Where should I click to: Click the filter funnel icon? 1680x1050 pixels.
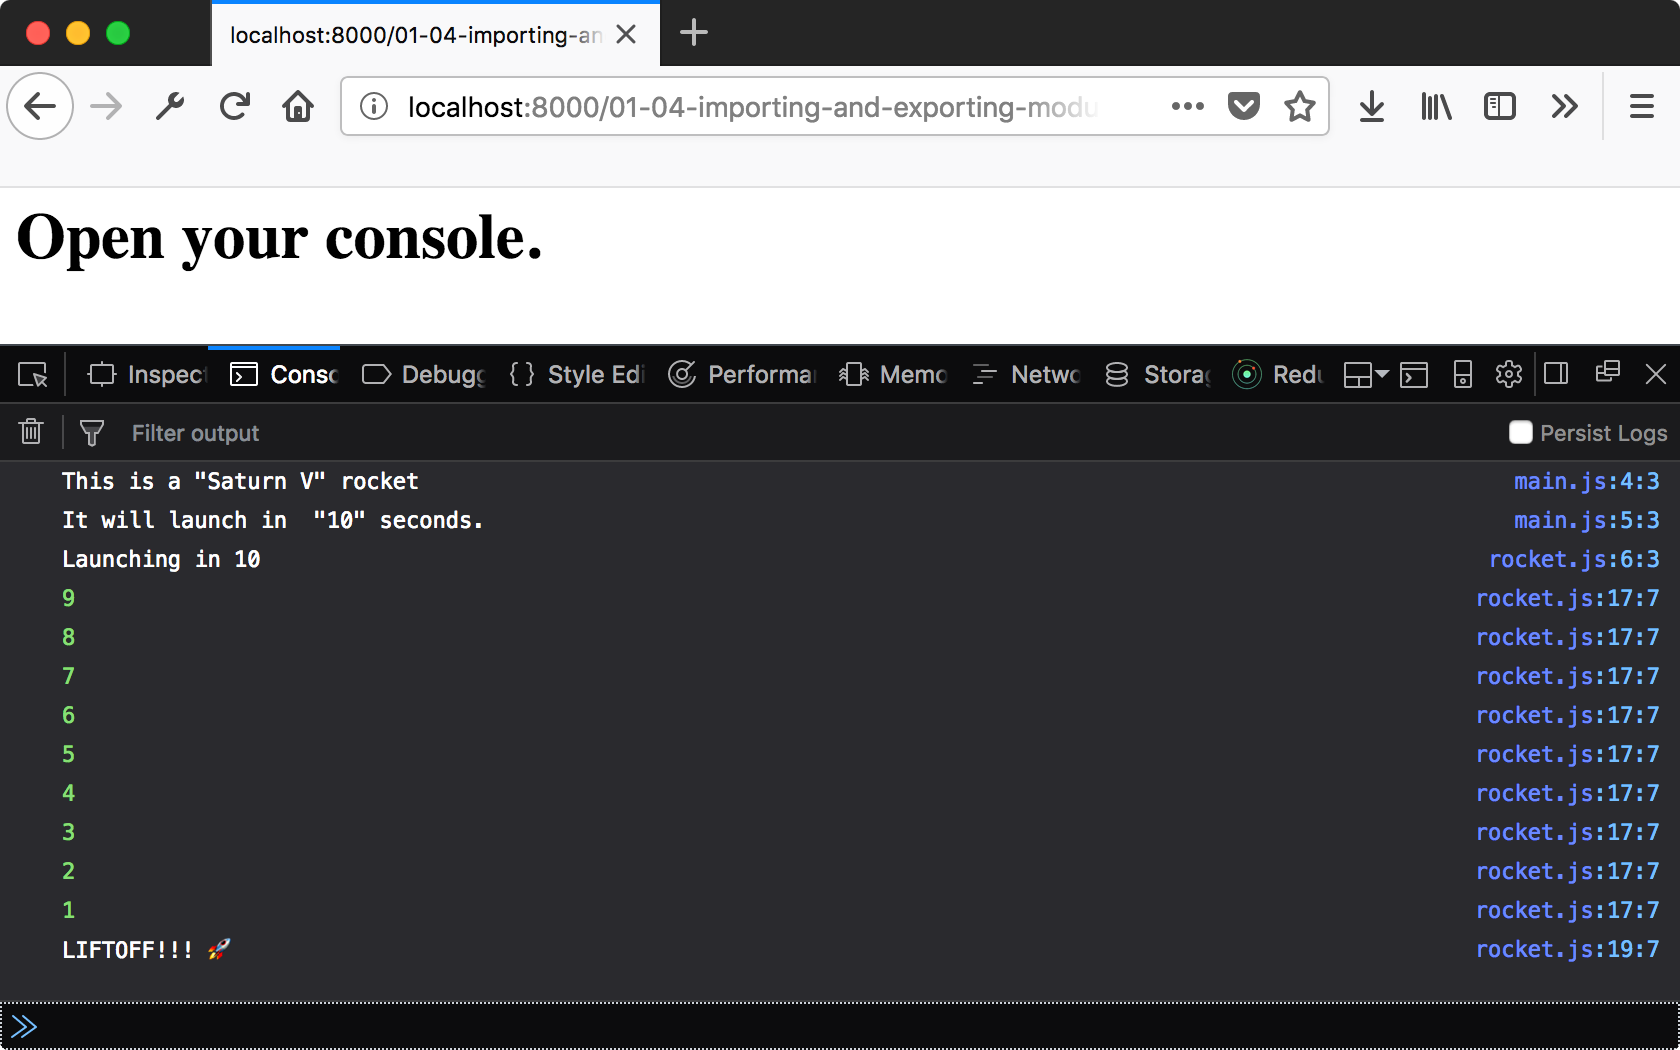[91, 433]
